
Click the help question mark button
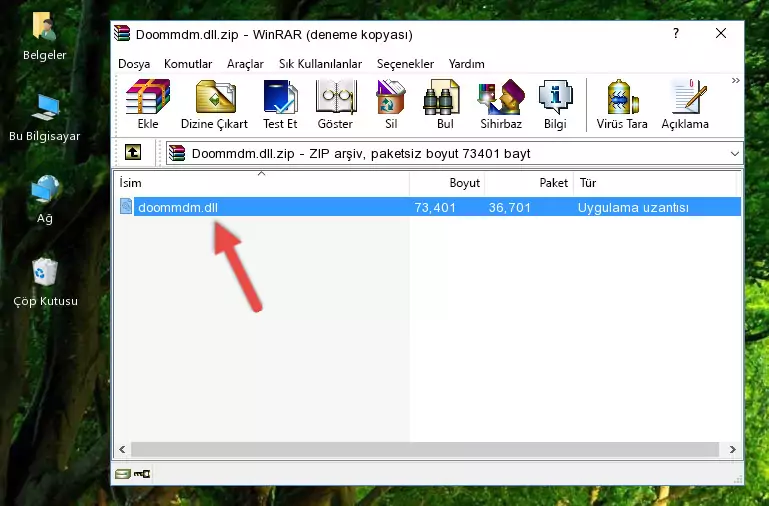click(676, 33)
